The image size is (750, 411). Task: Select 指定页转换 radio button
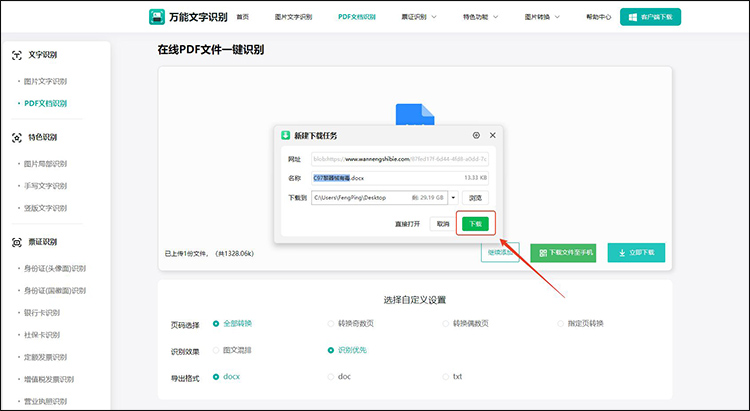560,324
